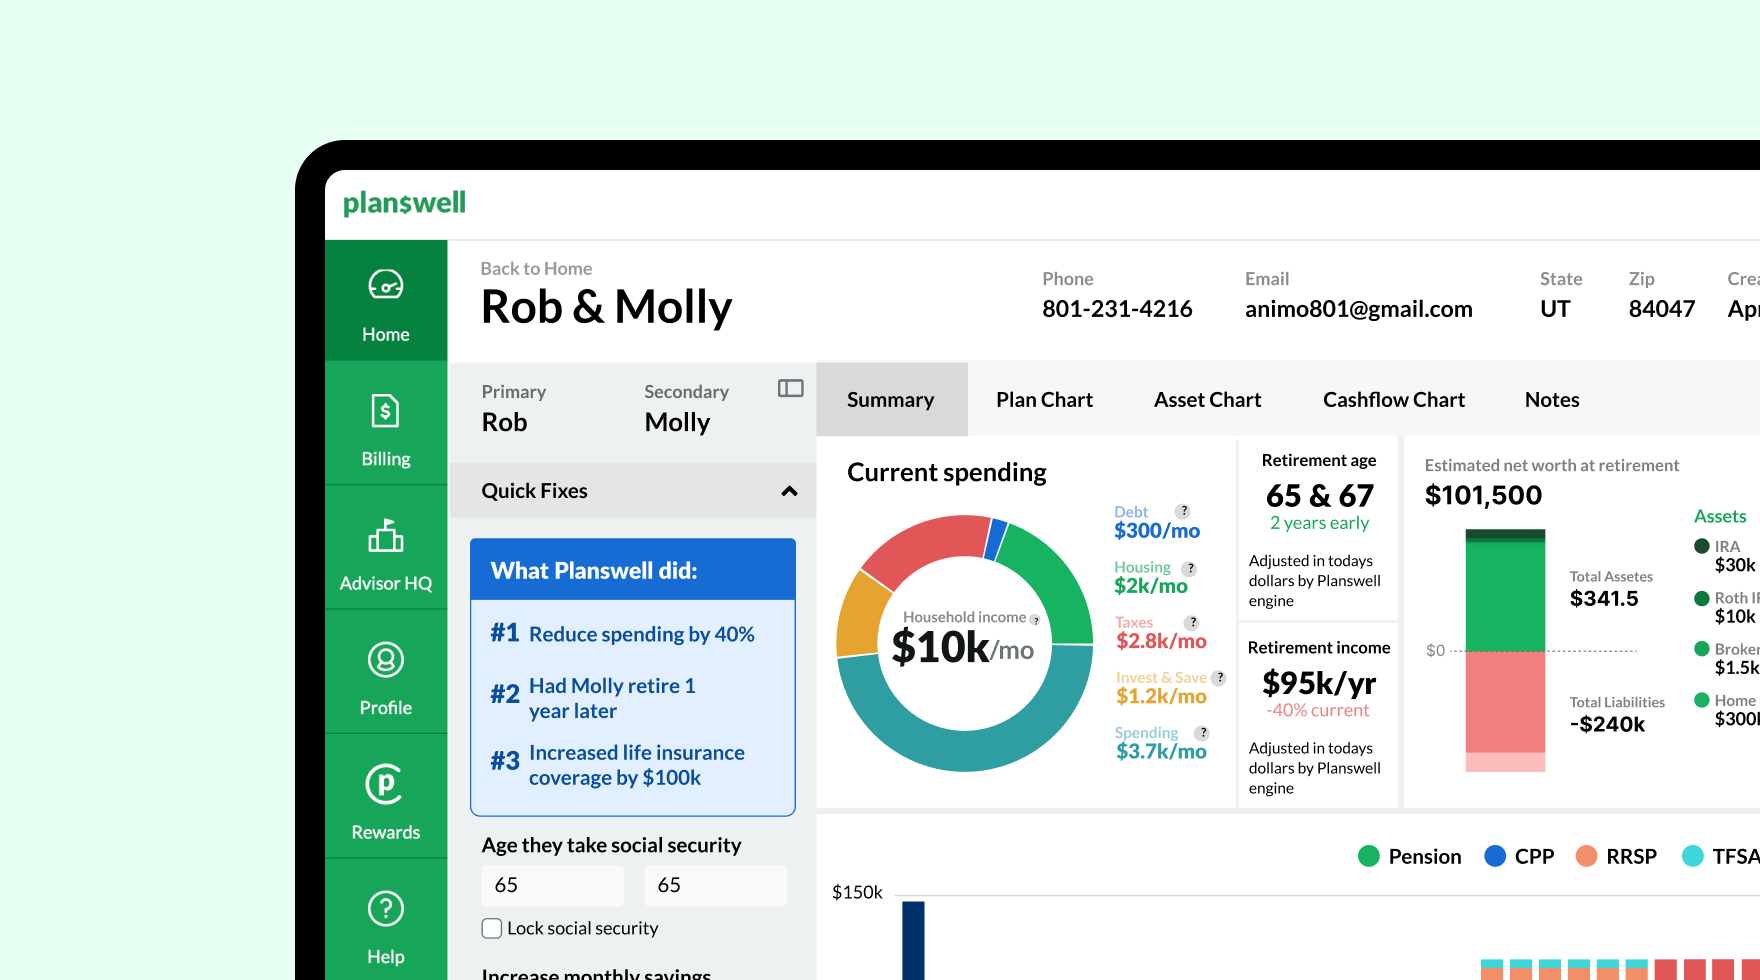Viewport: 1760px width, 980px height.
Task: Click the green total assets bar
Action: click(x=1505, y=595)
